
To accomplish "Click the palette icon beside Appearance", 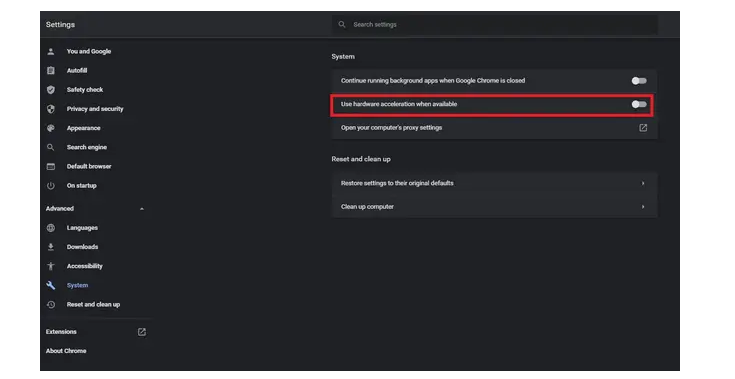I will pyautogui.click(x=51, y=128).
